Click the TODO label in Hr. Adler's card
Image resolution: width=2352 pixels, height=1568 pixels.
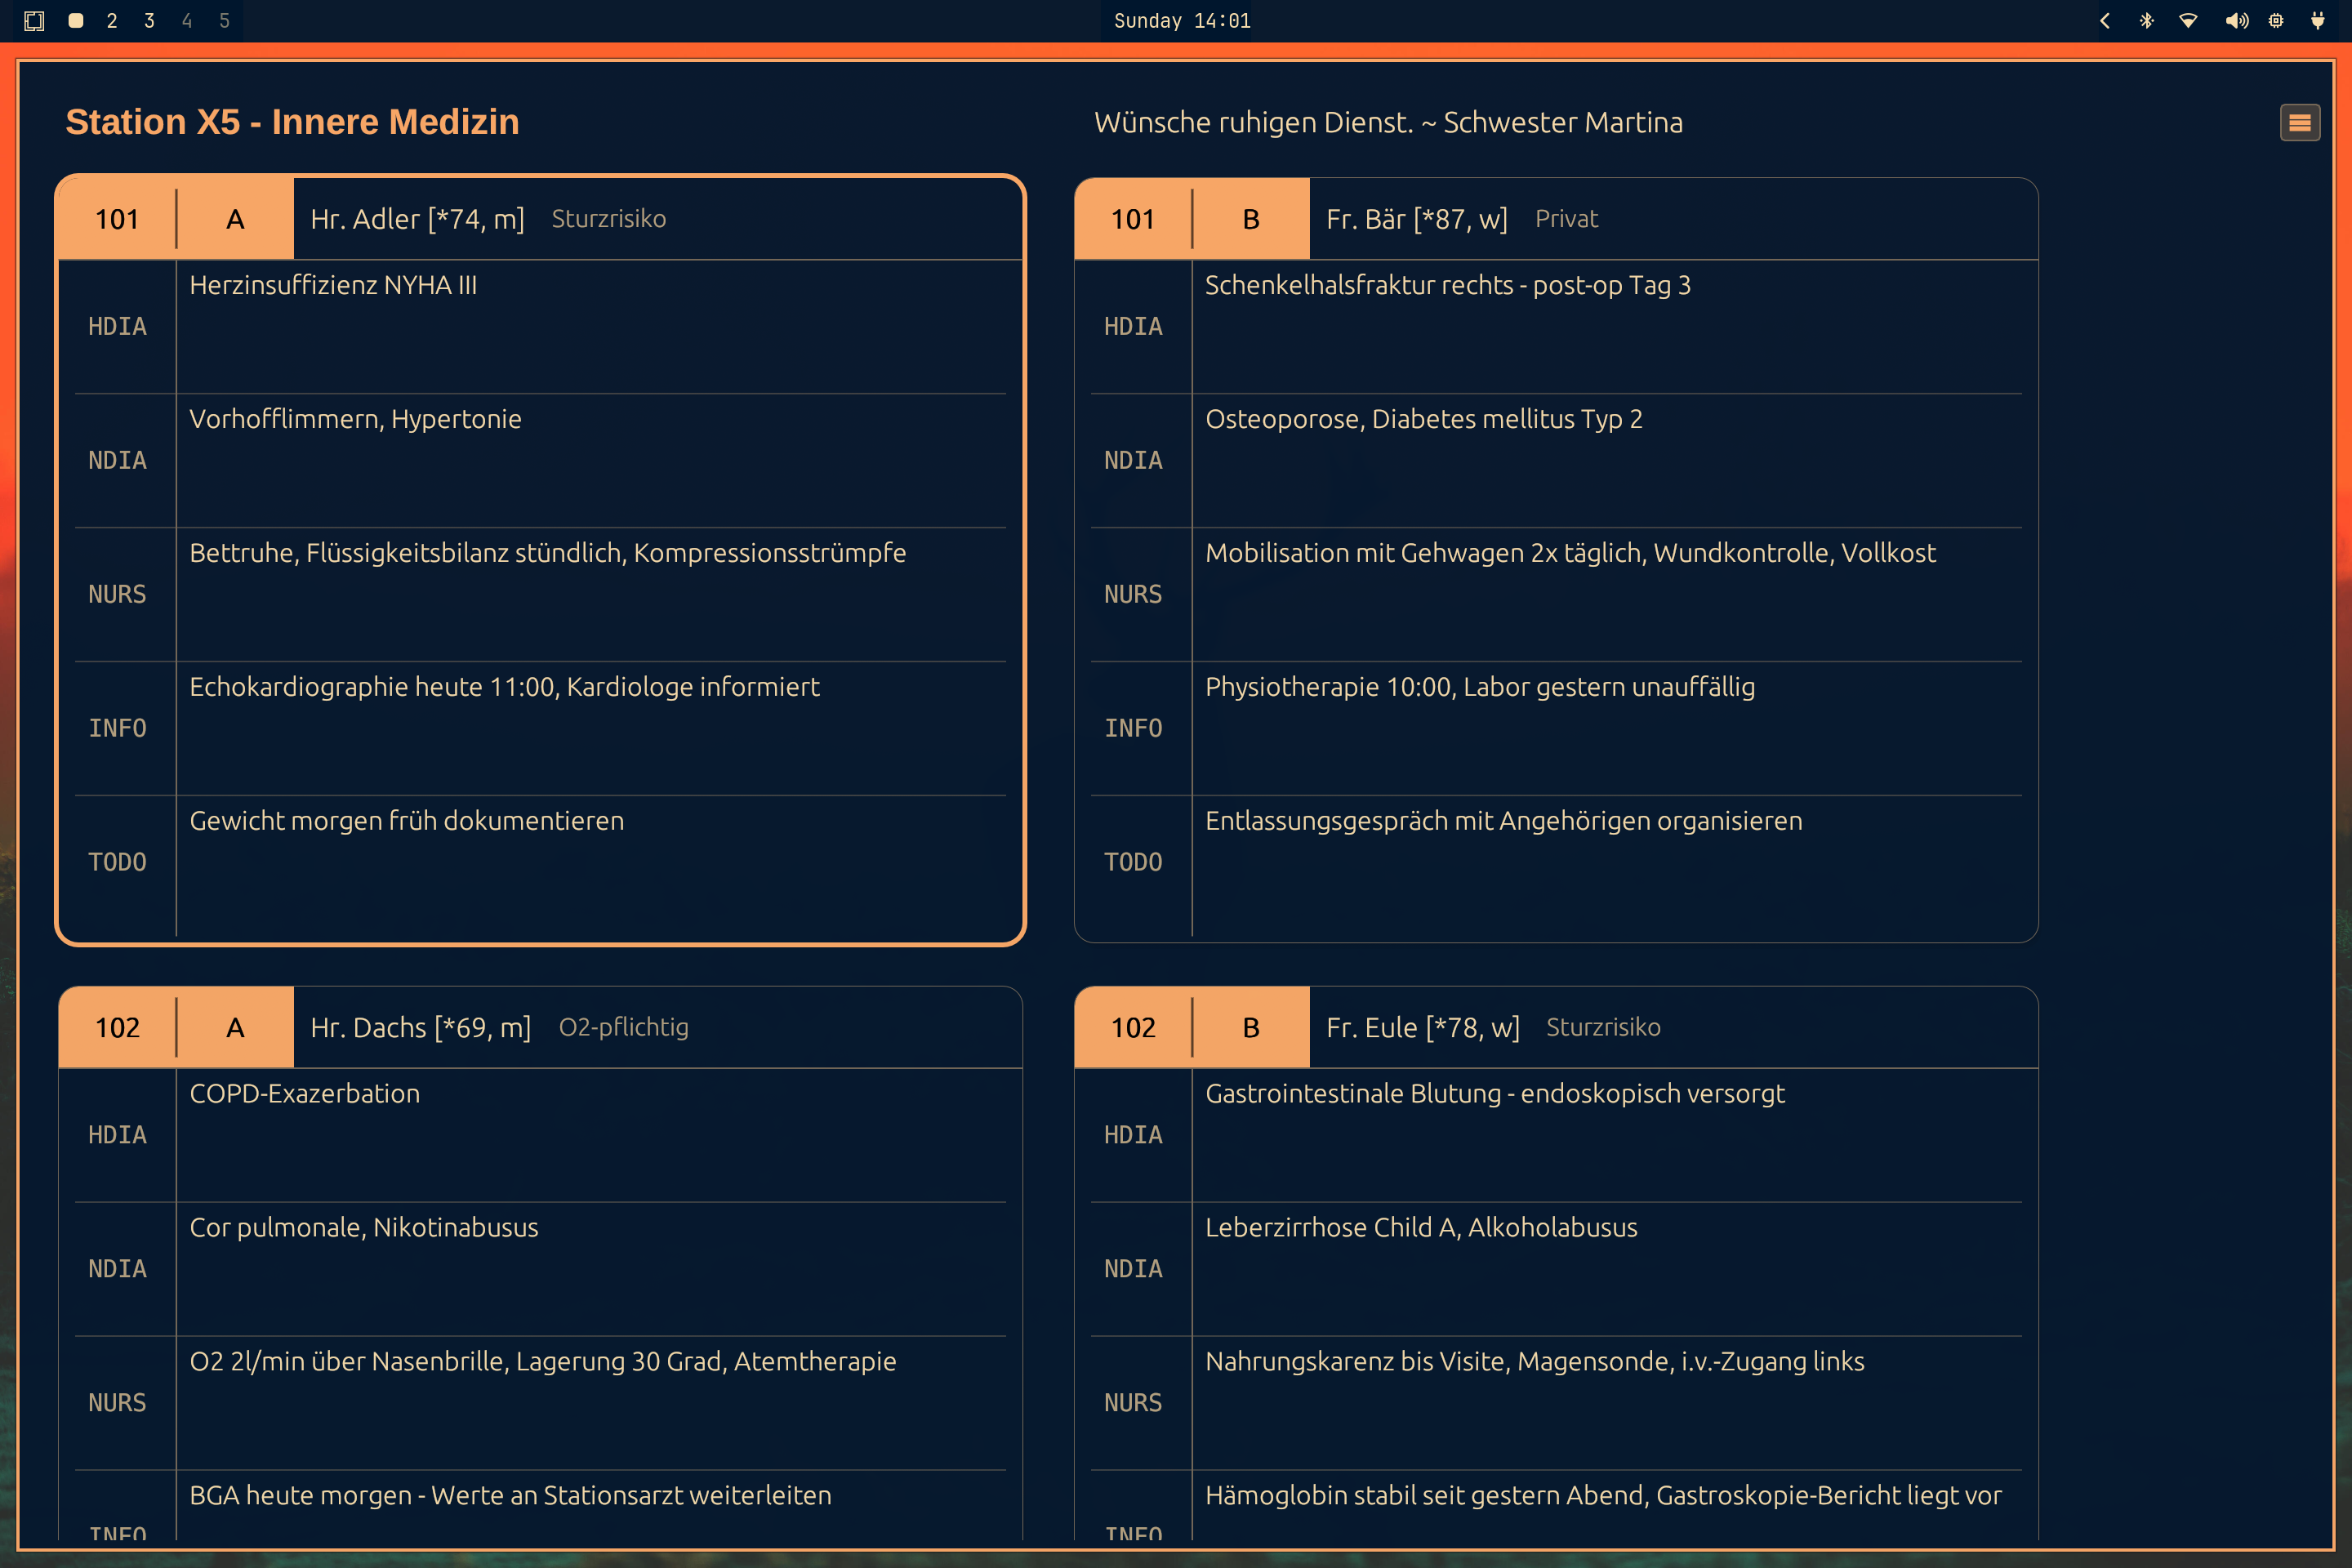(x=117, y=863)
